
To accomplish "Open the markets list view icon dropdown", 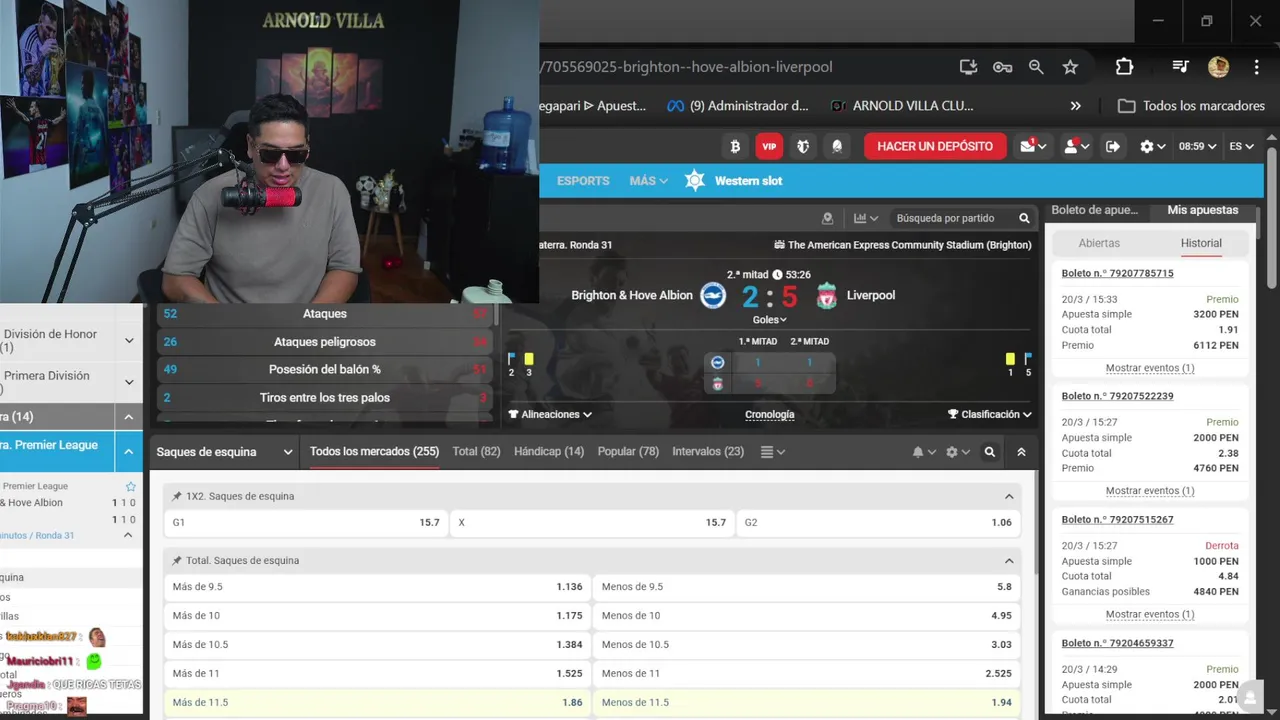I will 773,452.
